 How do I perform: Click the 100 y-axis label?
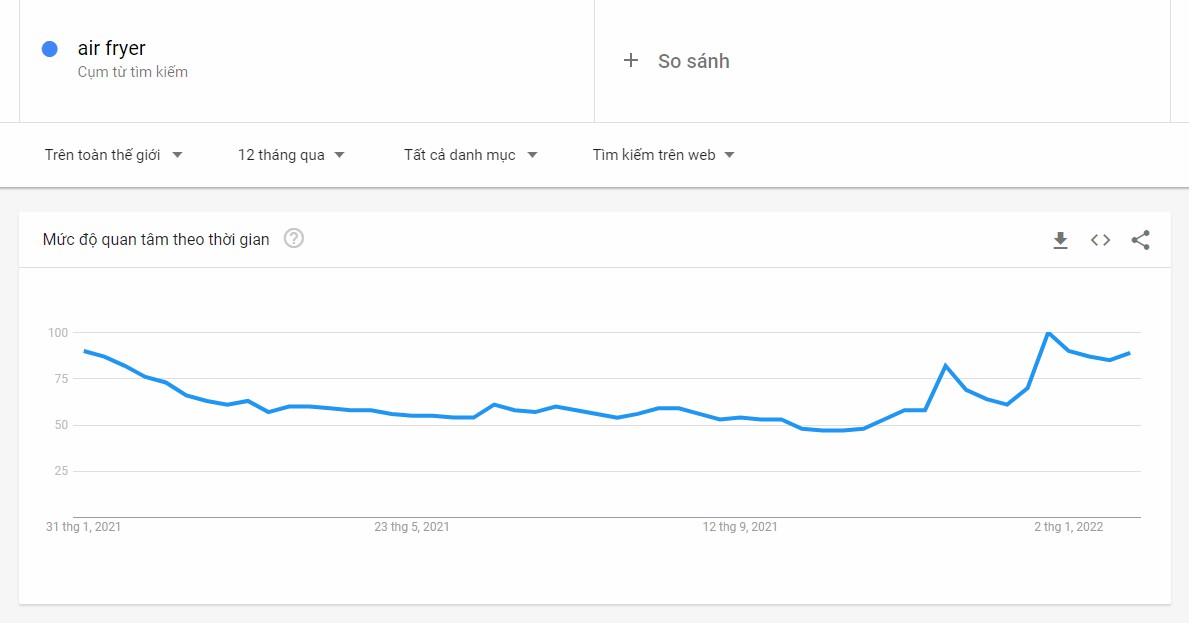coord(57,332)
